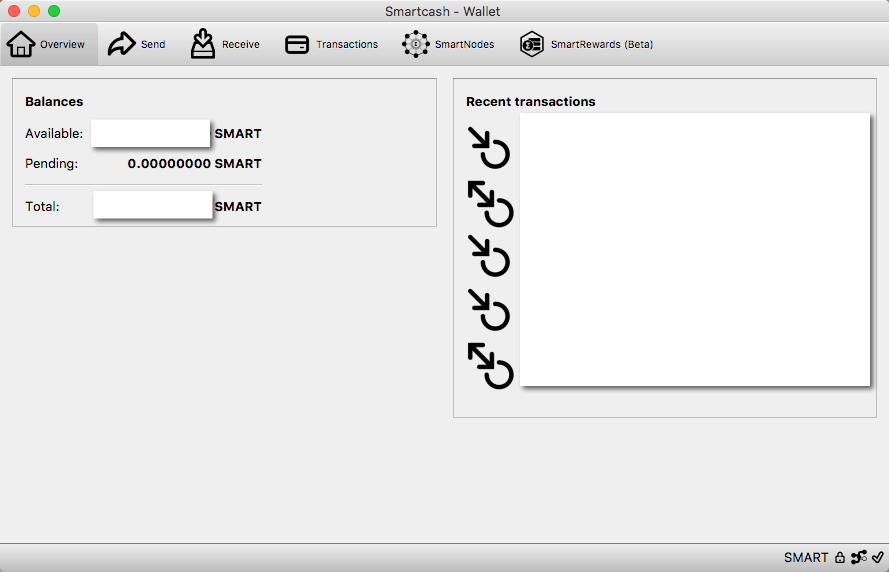
Task: Open the Overview tab
Action: 49,44
